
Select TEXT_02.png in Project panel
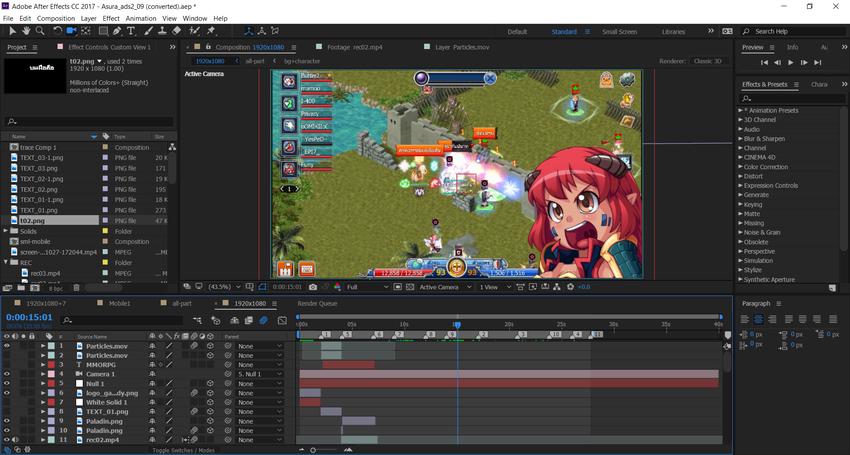click(39, 189)
